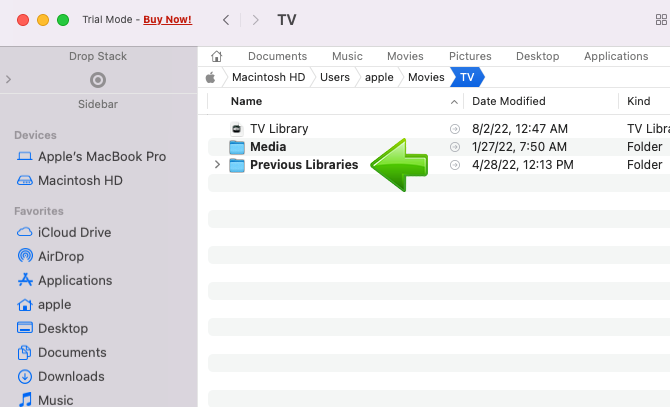Sort by the Name column header

(247, 101)
